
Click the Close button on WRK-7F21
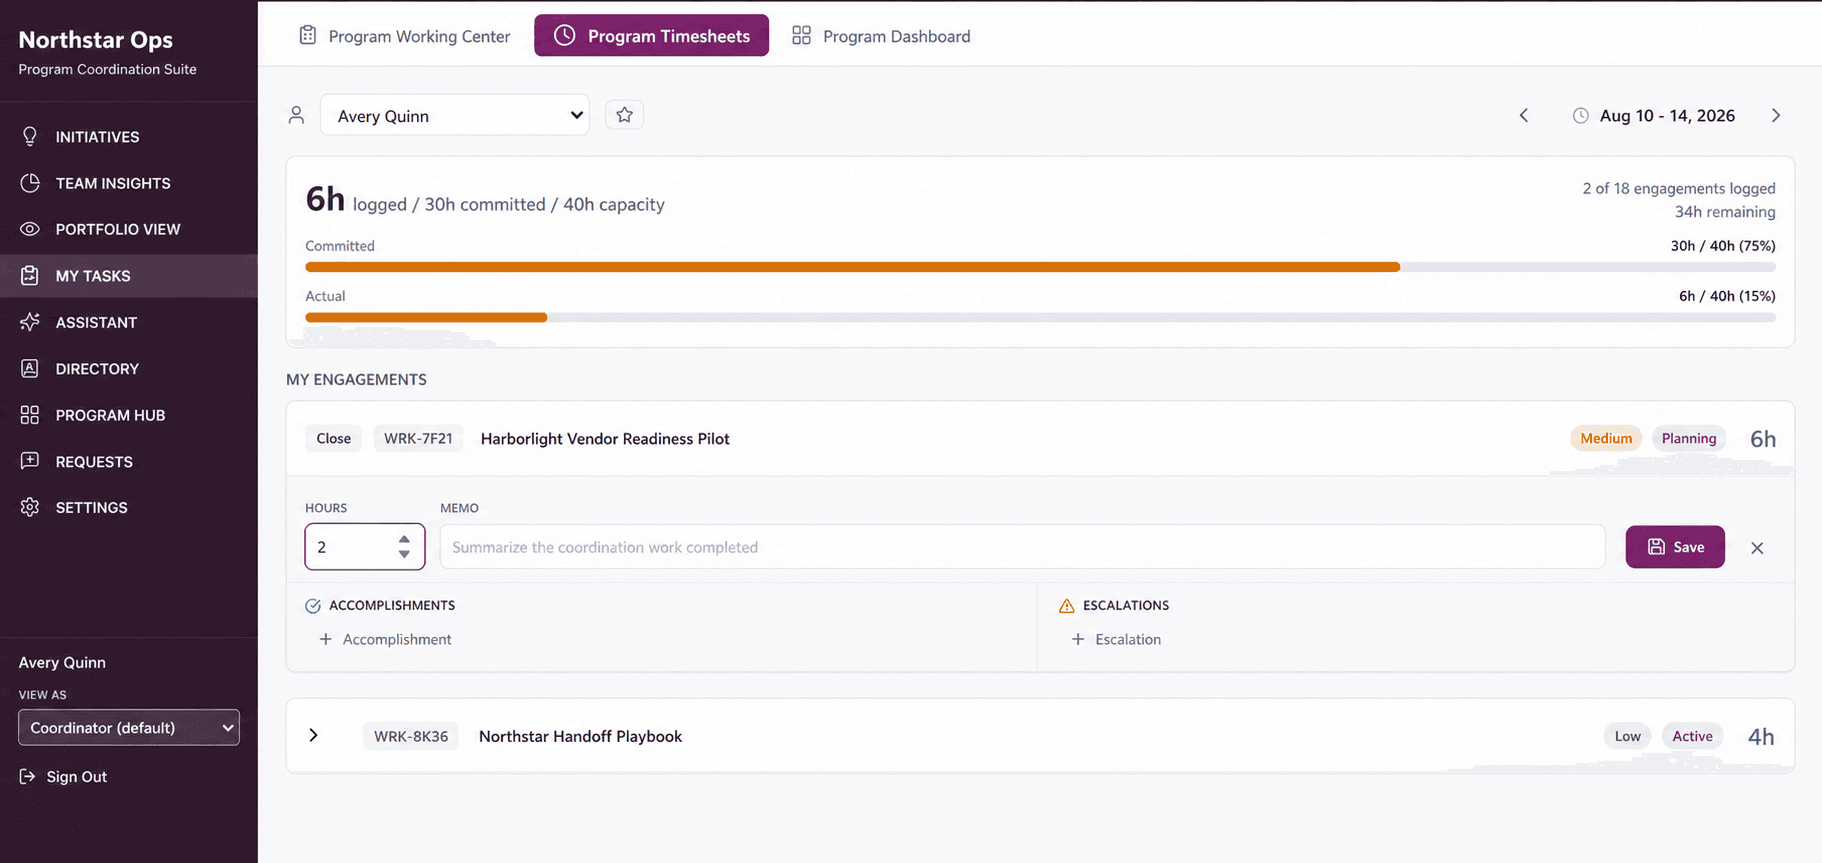tap(333, 438)
